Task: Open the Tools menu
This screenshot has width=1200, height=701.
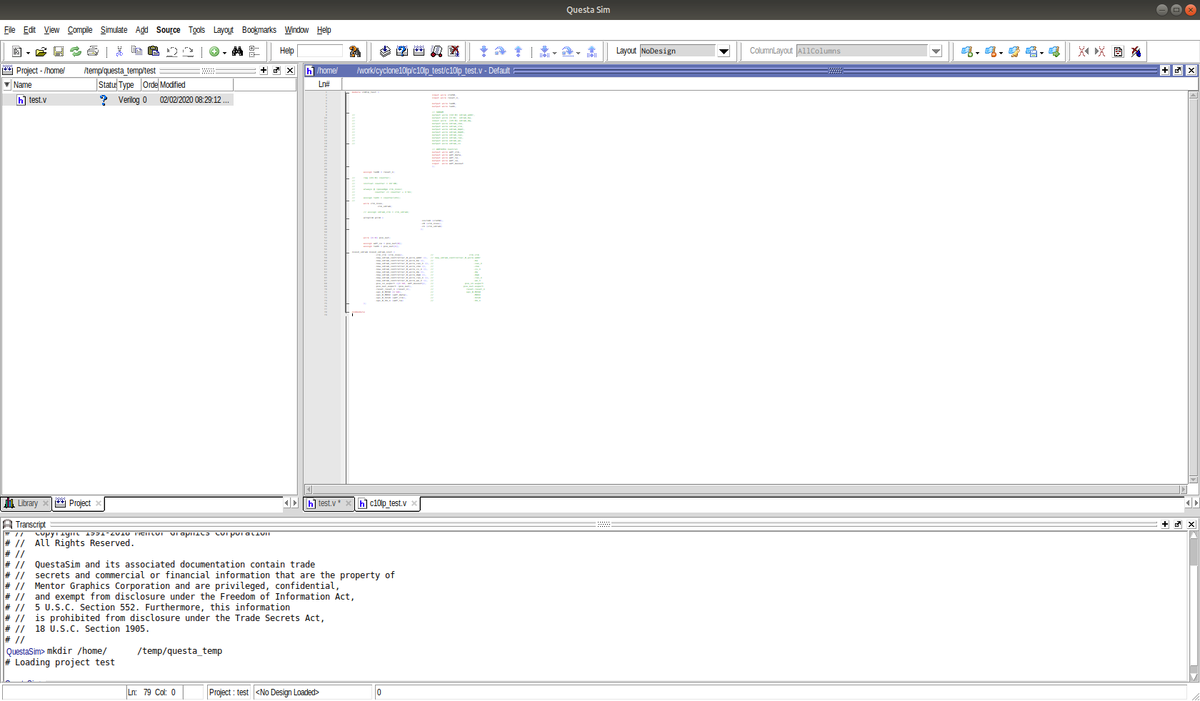Action: [197, 30]
